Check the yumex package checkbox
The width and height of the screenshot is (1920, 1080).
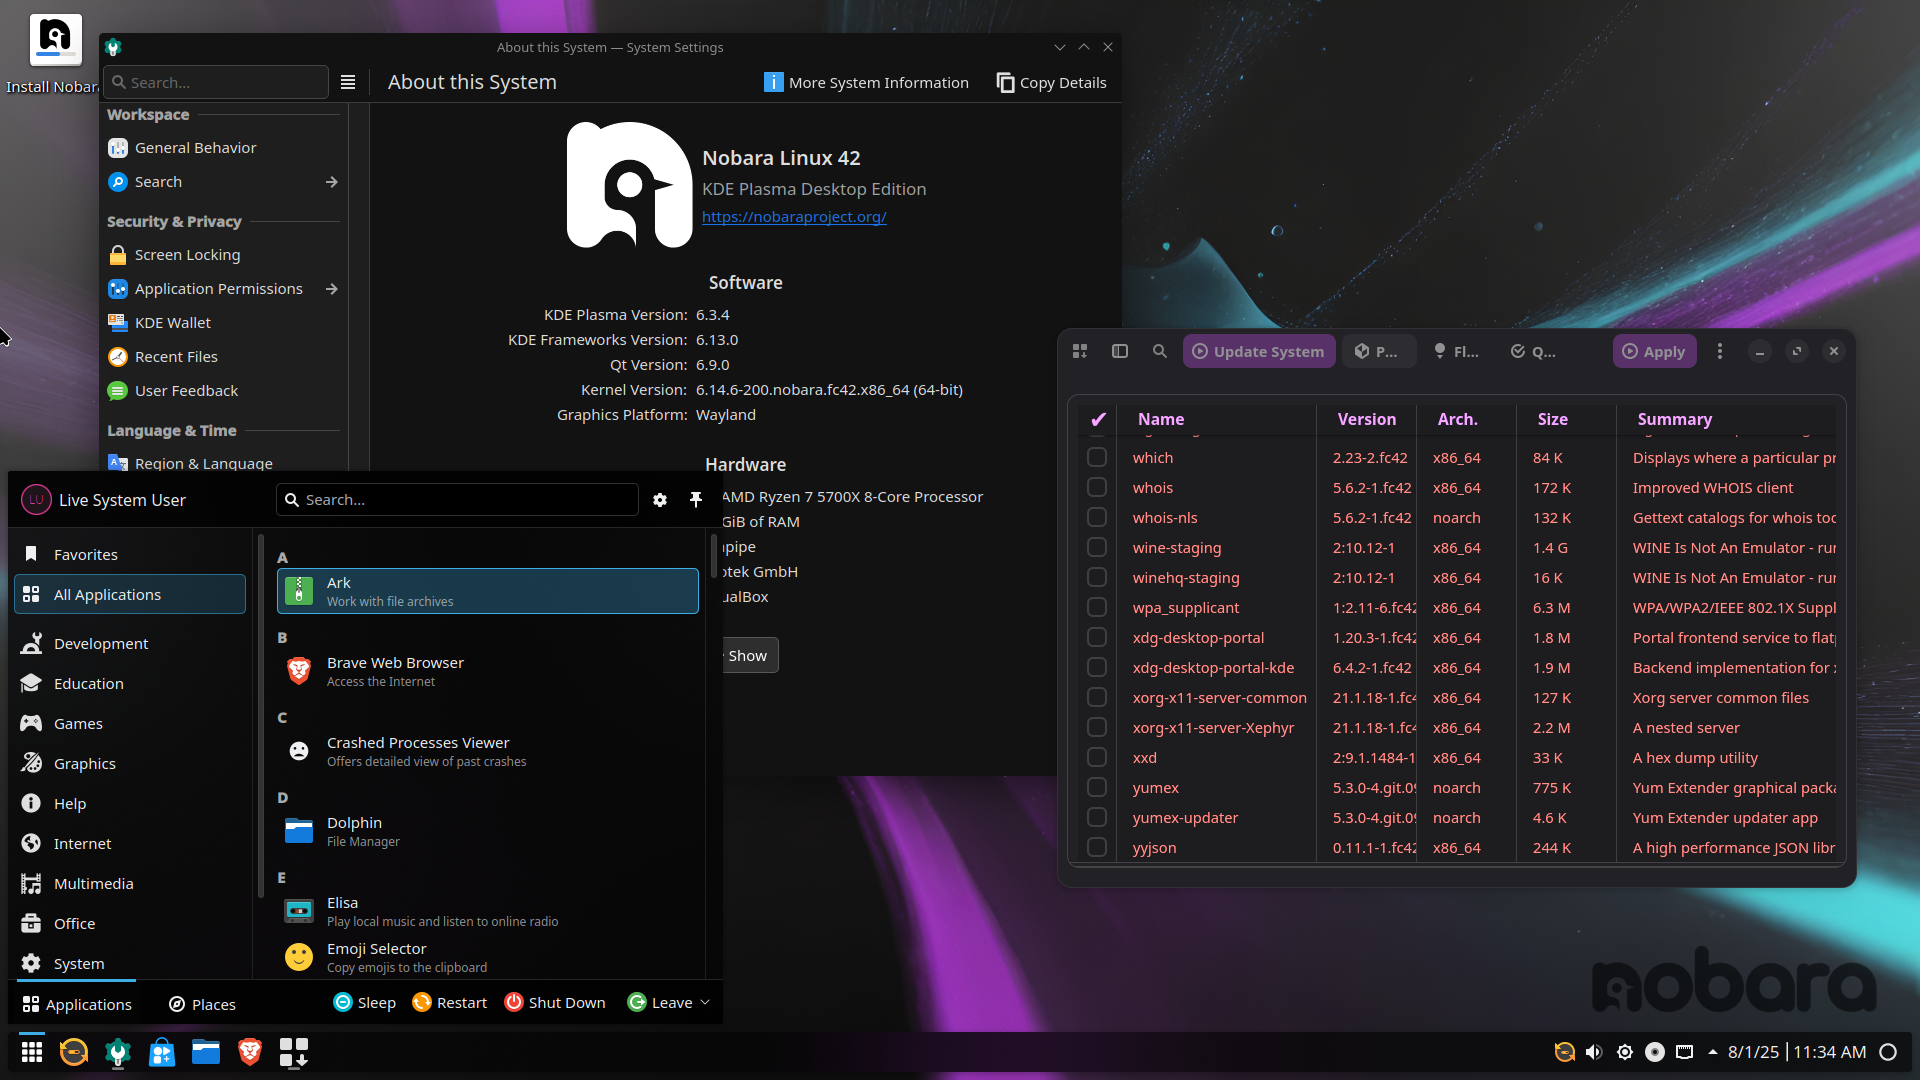coord(1097,787)
